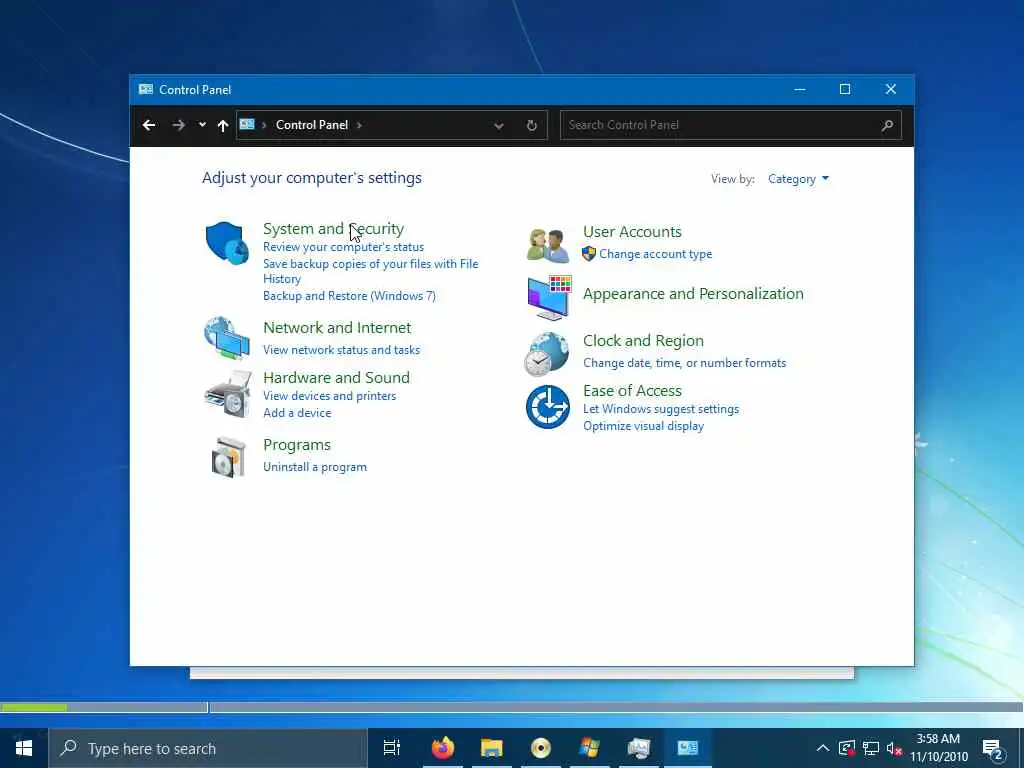Launch Firefox from the taskbar
Image resolution: width=1024 pixels, height=768 pixels.
pos(442,748)
